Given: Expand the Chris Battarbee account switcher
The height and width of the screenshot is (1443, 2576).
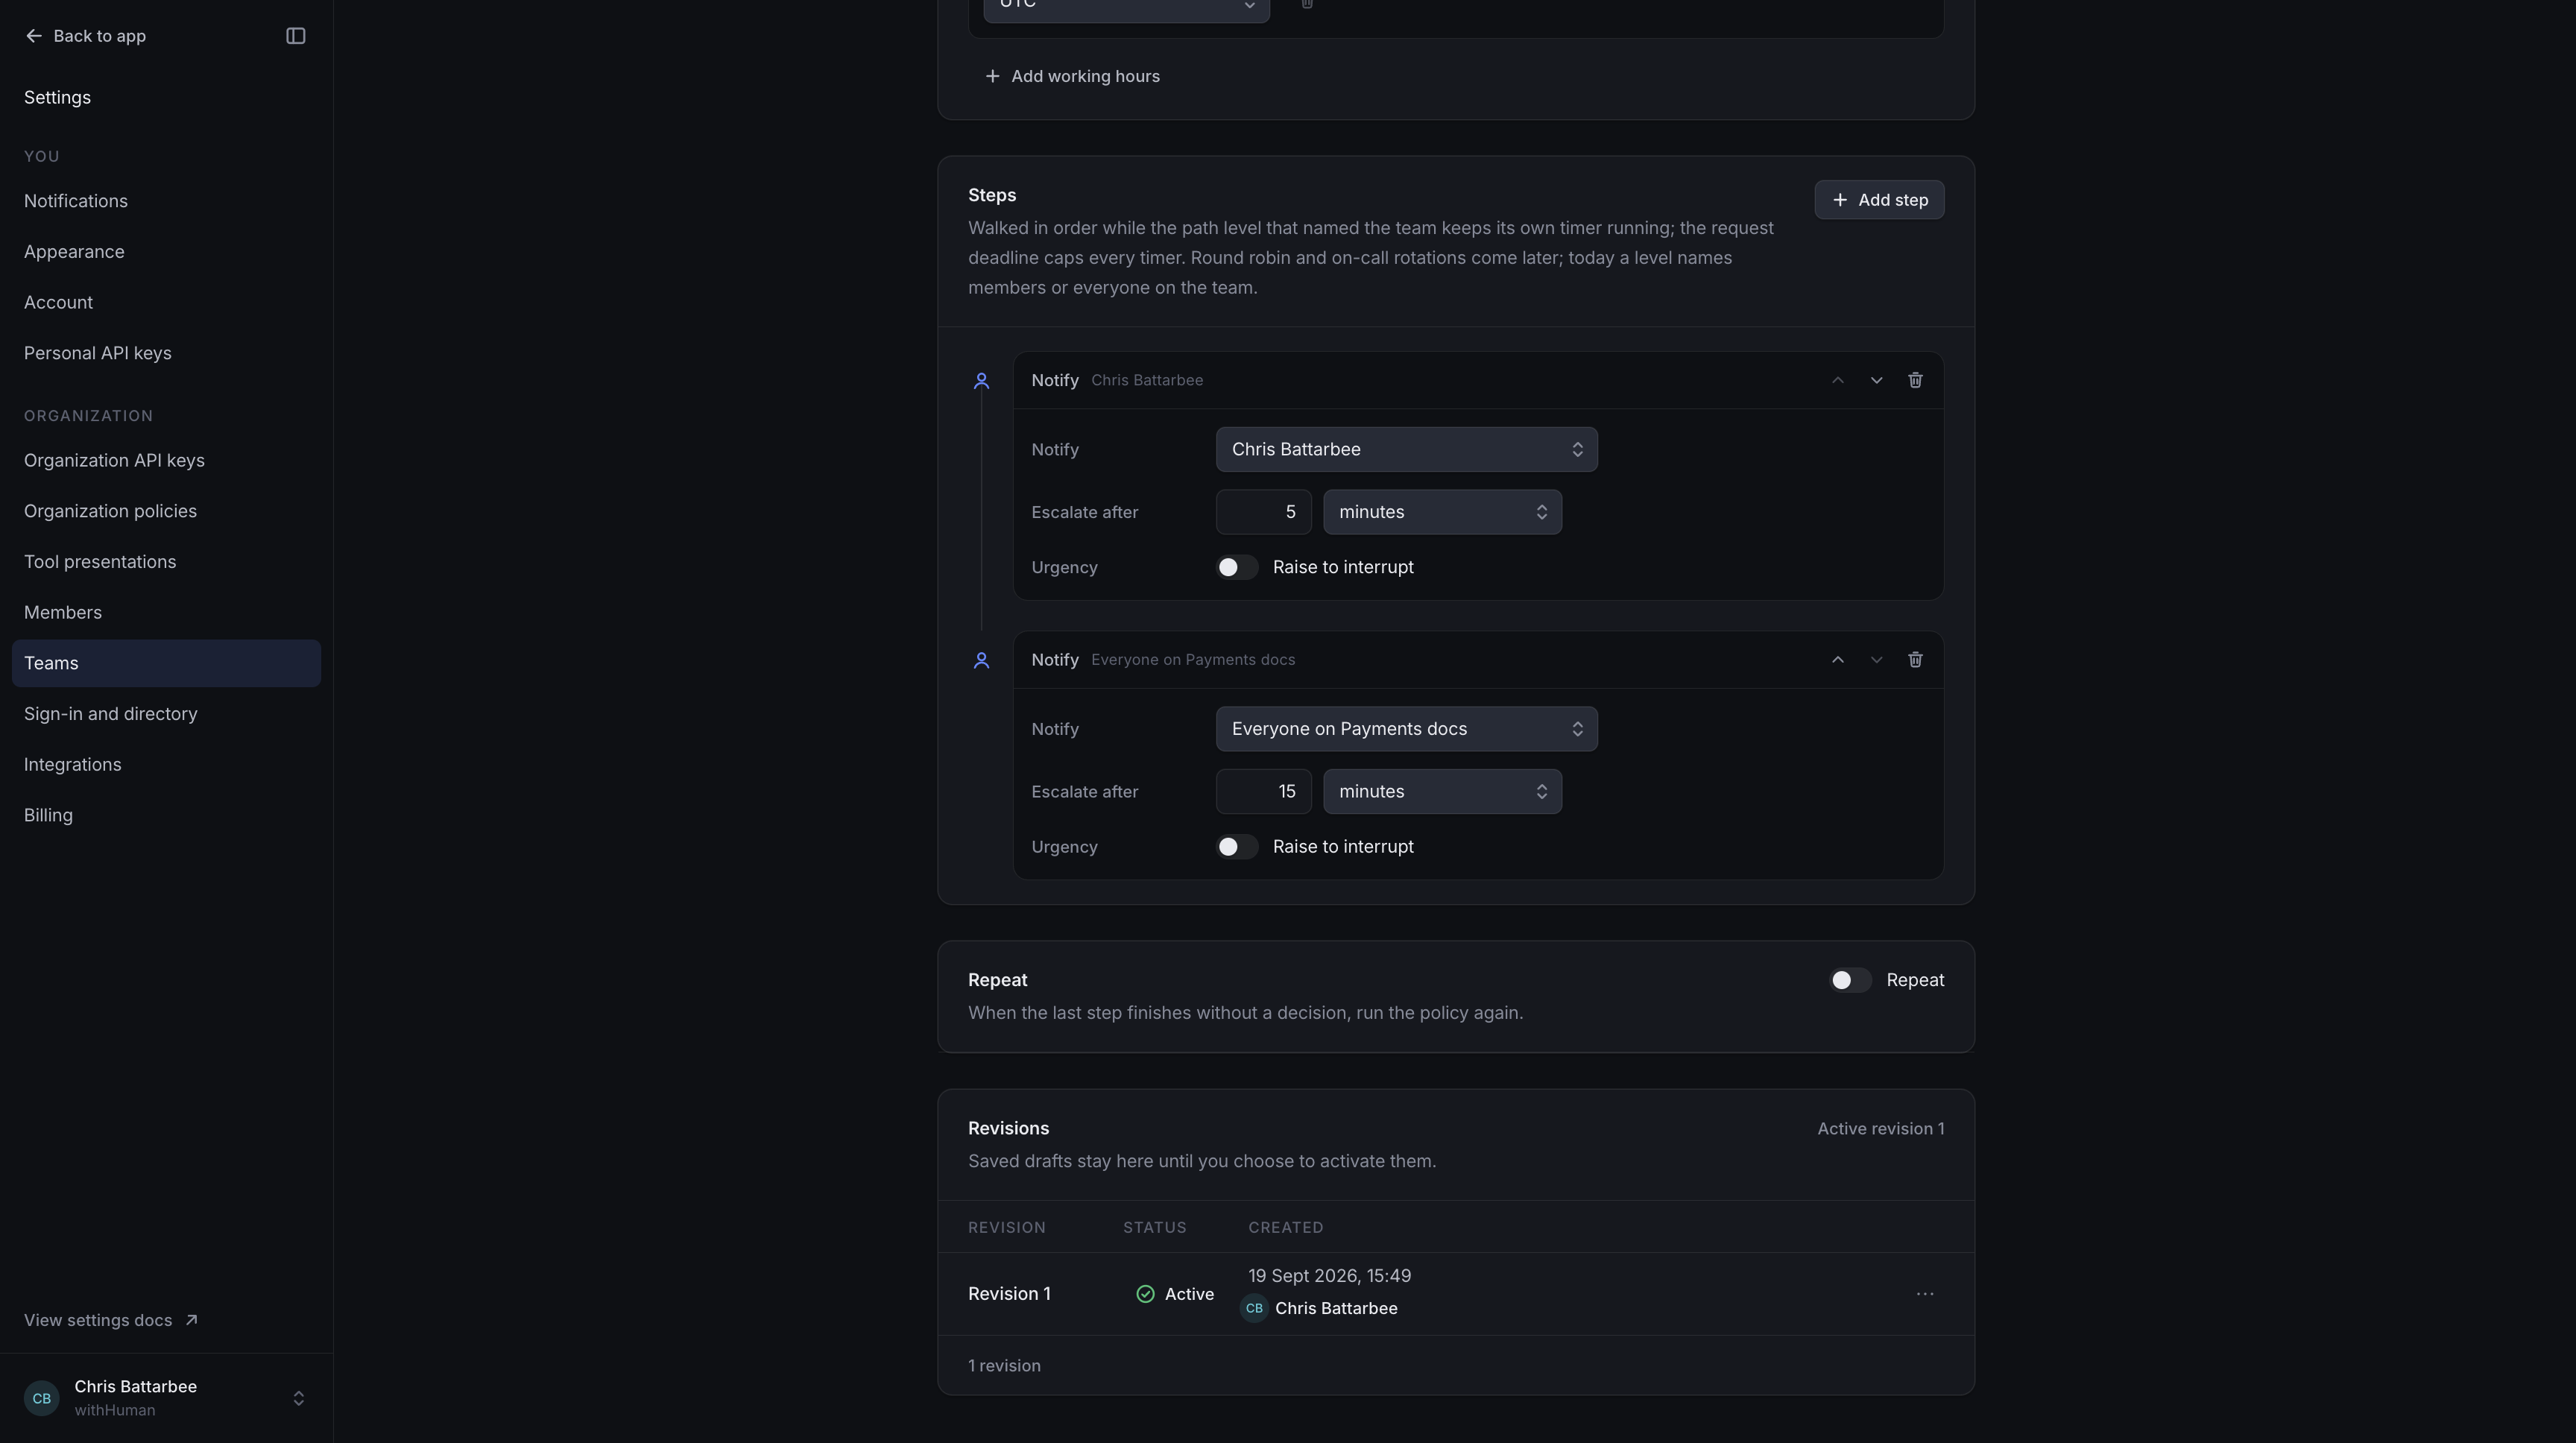Looking at the screenshot, I should 298,1398.
